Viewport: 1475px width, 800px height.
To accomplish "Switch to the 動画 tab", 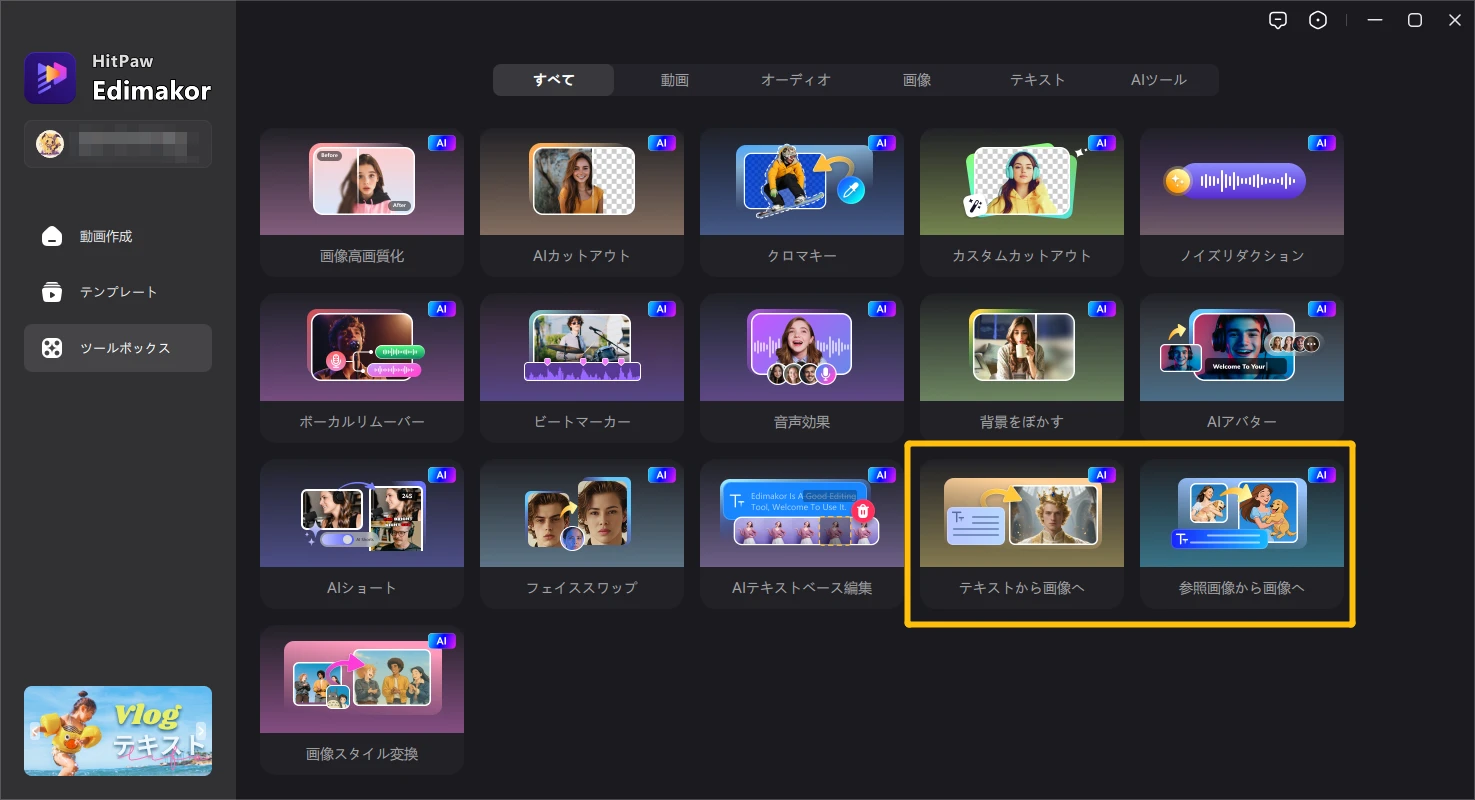I will click(x=674, y=80).
